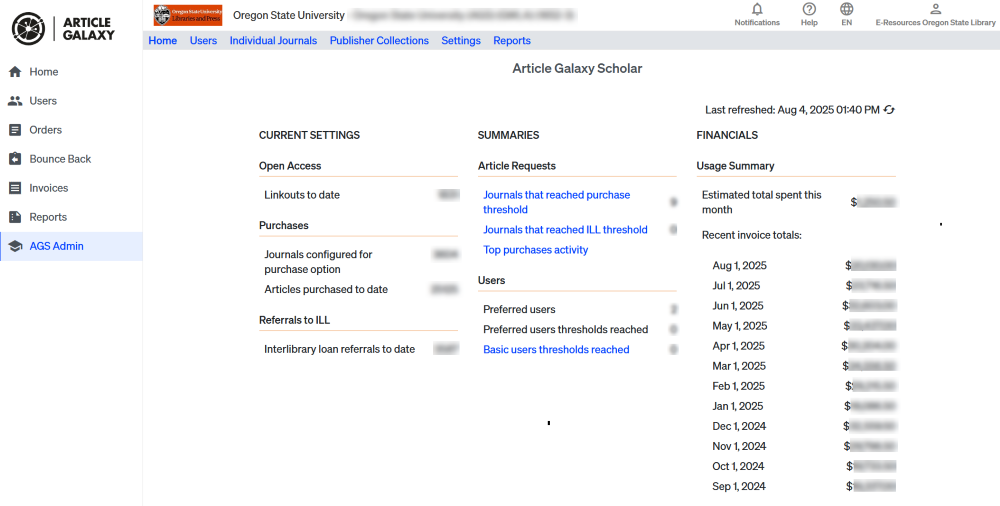Open the Publisher Collections tab

coord(379,41)
